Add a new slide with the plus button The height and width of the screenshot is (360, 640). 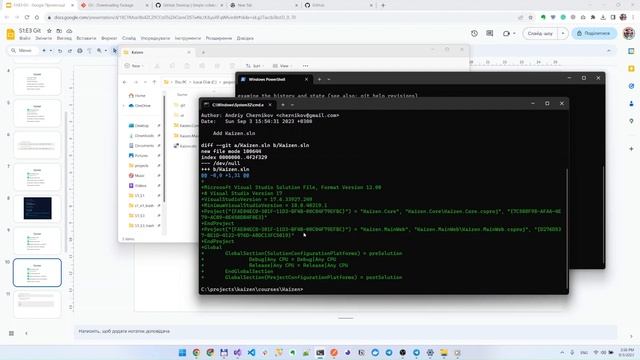44,51
